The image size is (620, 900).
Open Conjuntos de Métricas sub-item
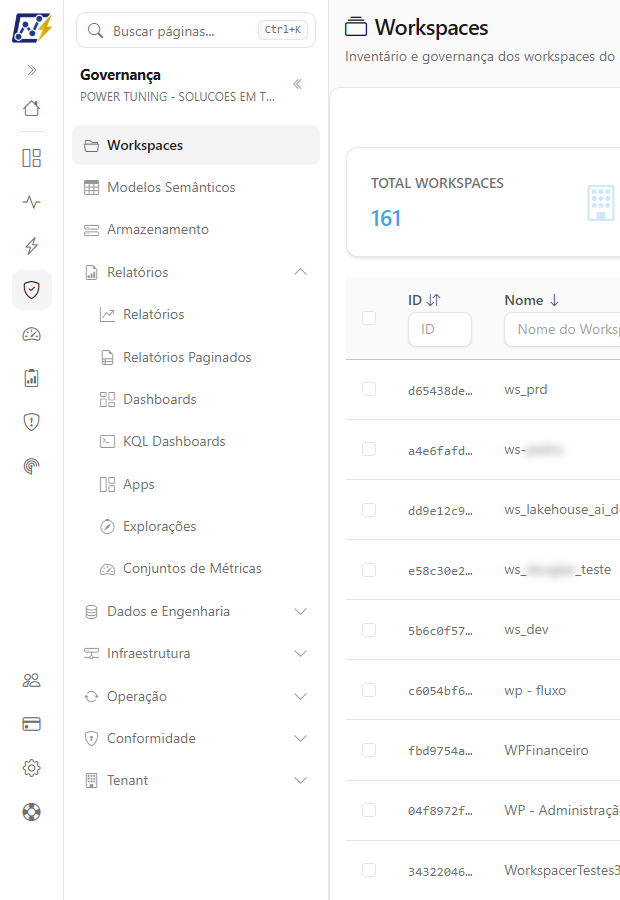click(x=196, y=568)
